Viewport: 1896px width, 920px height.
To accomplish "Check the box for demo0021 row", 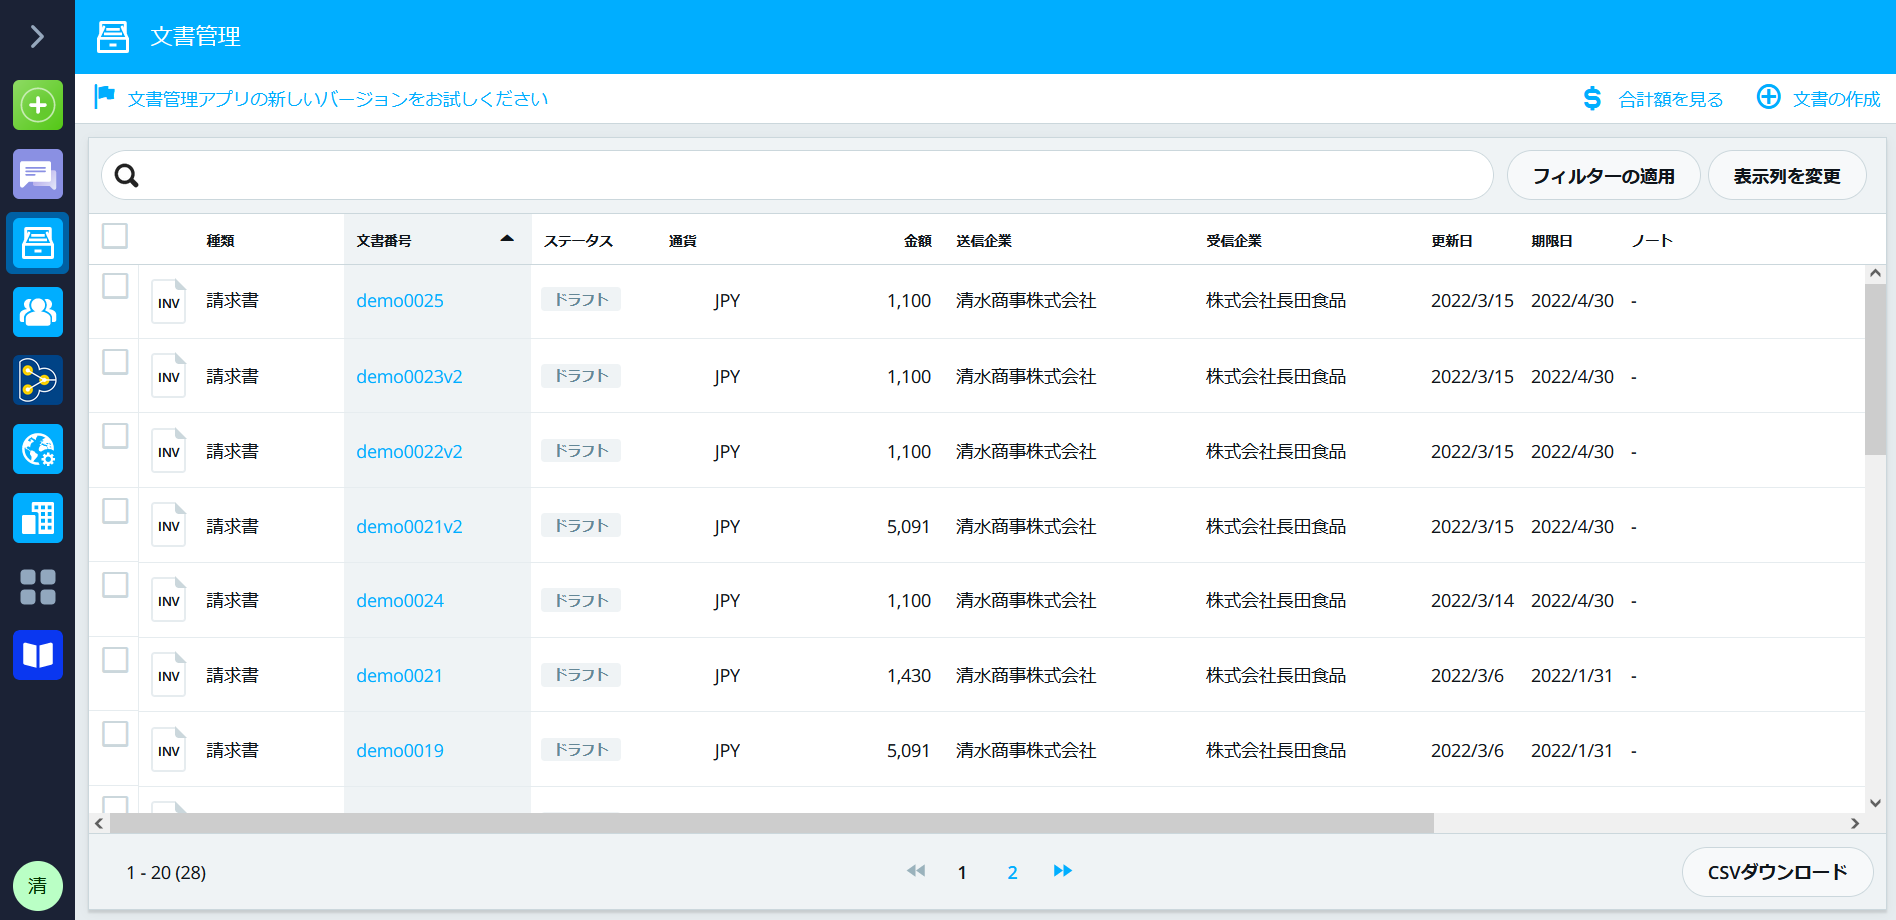I will coord(115,660).
